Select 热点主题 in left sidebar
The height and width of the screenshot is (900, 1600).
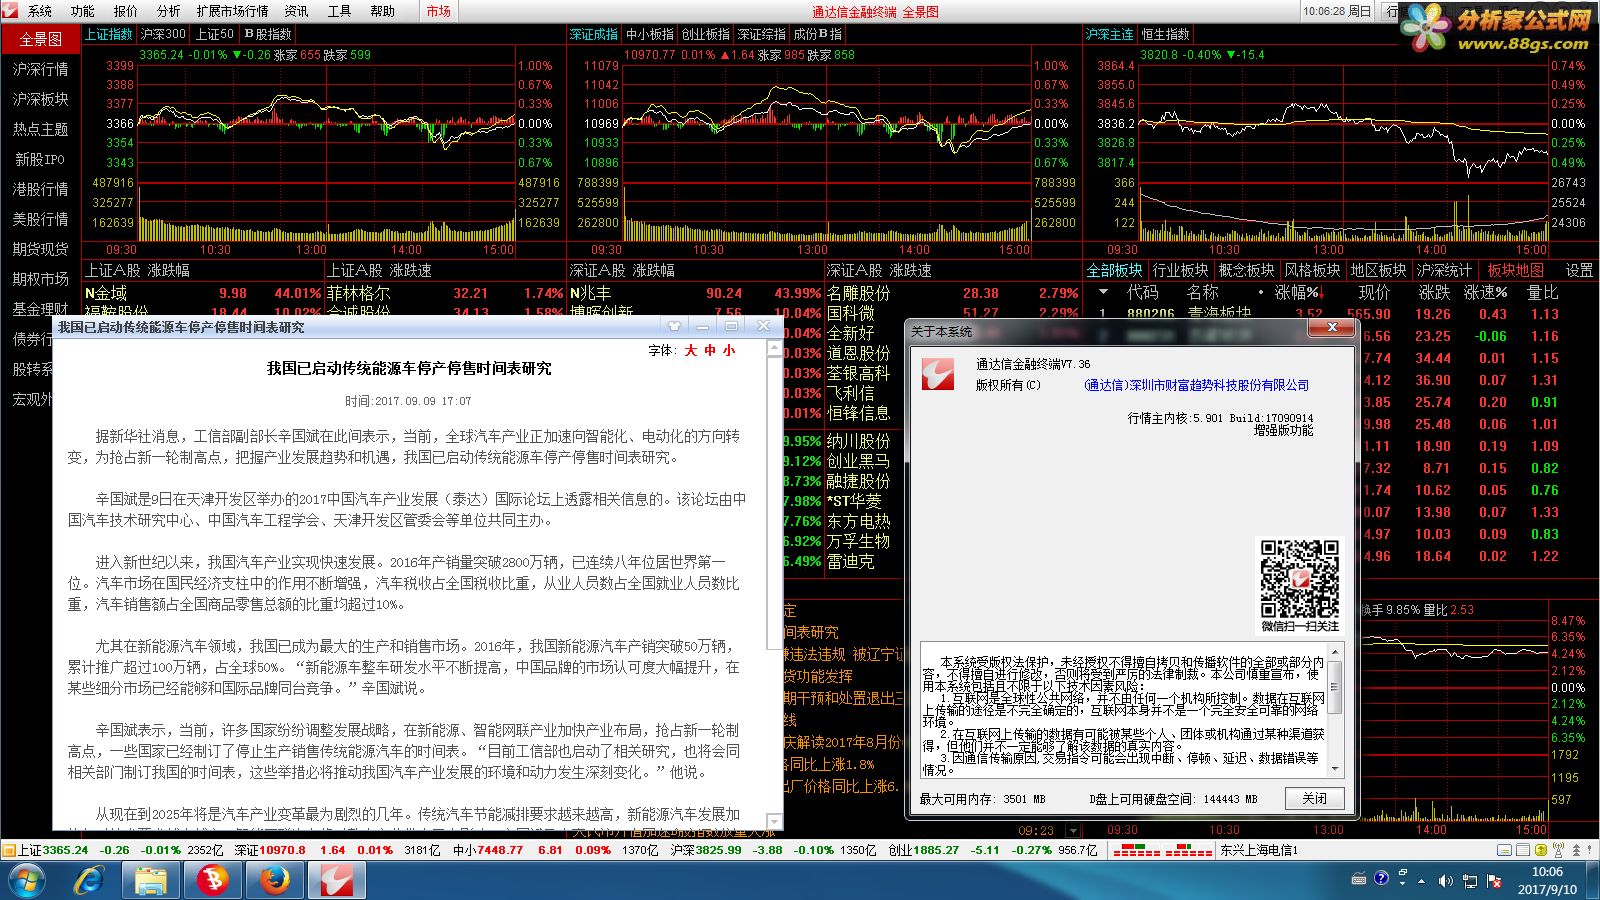[40, 129]
